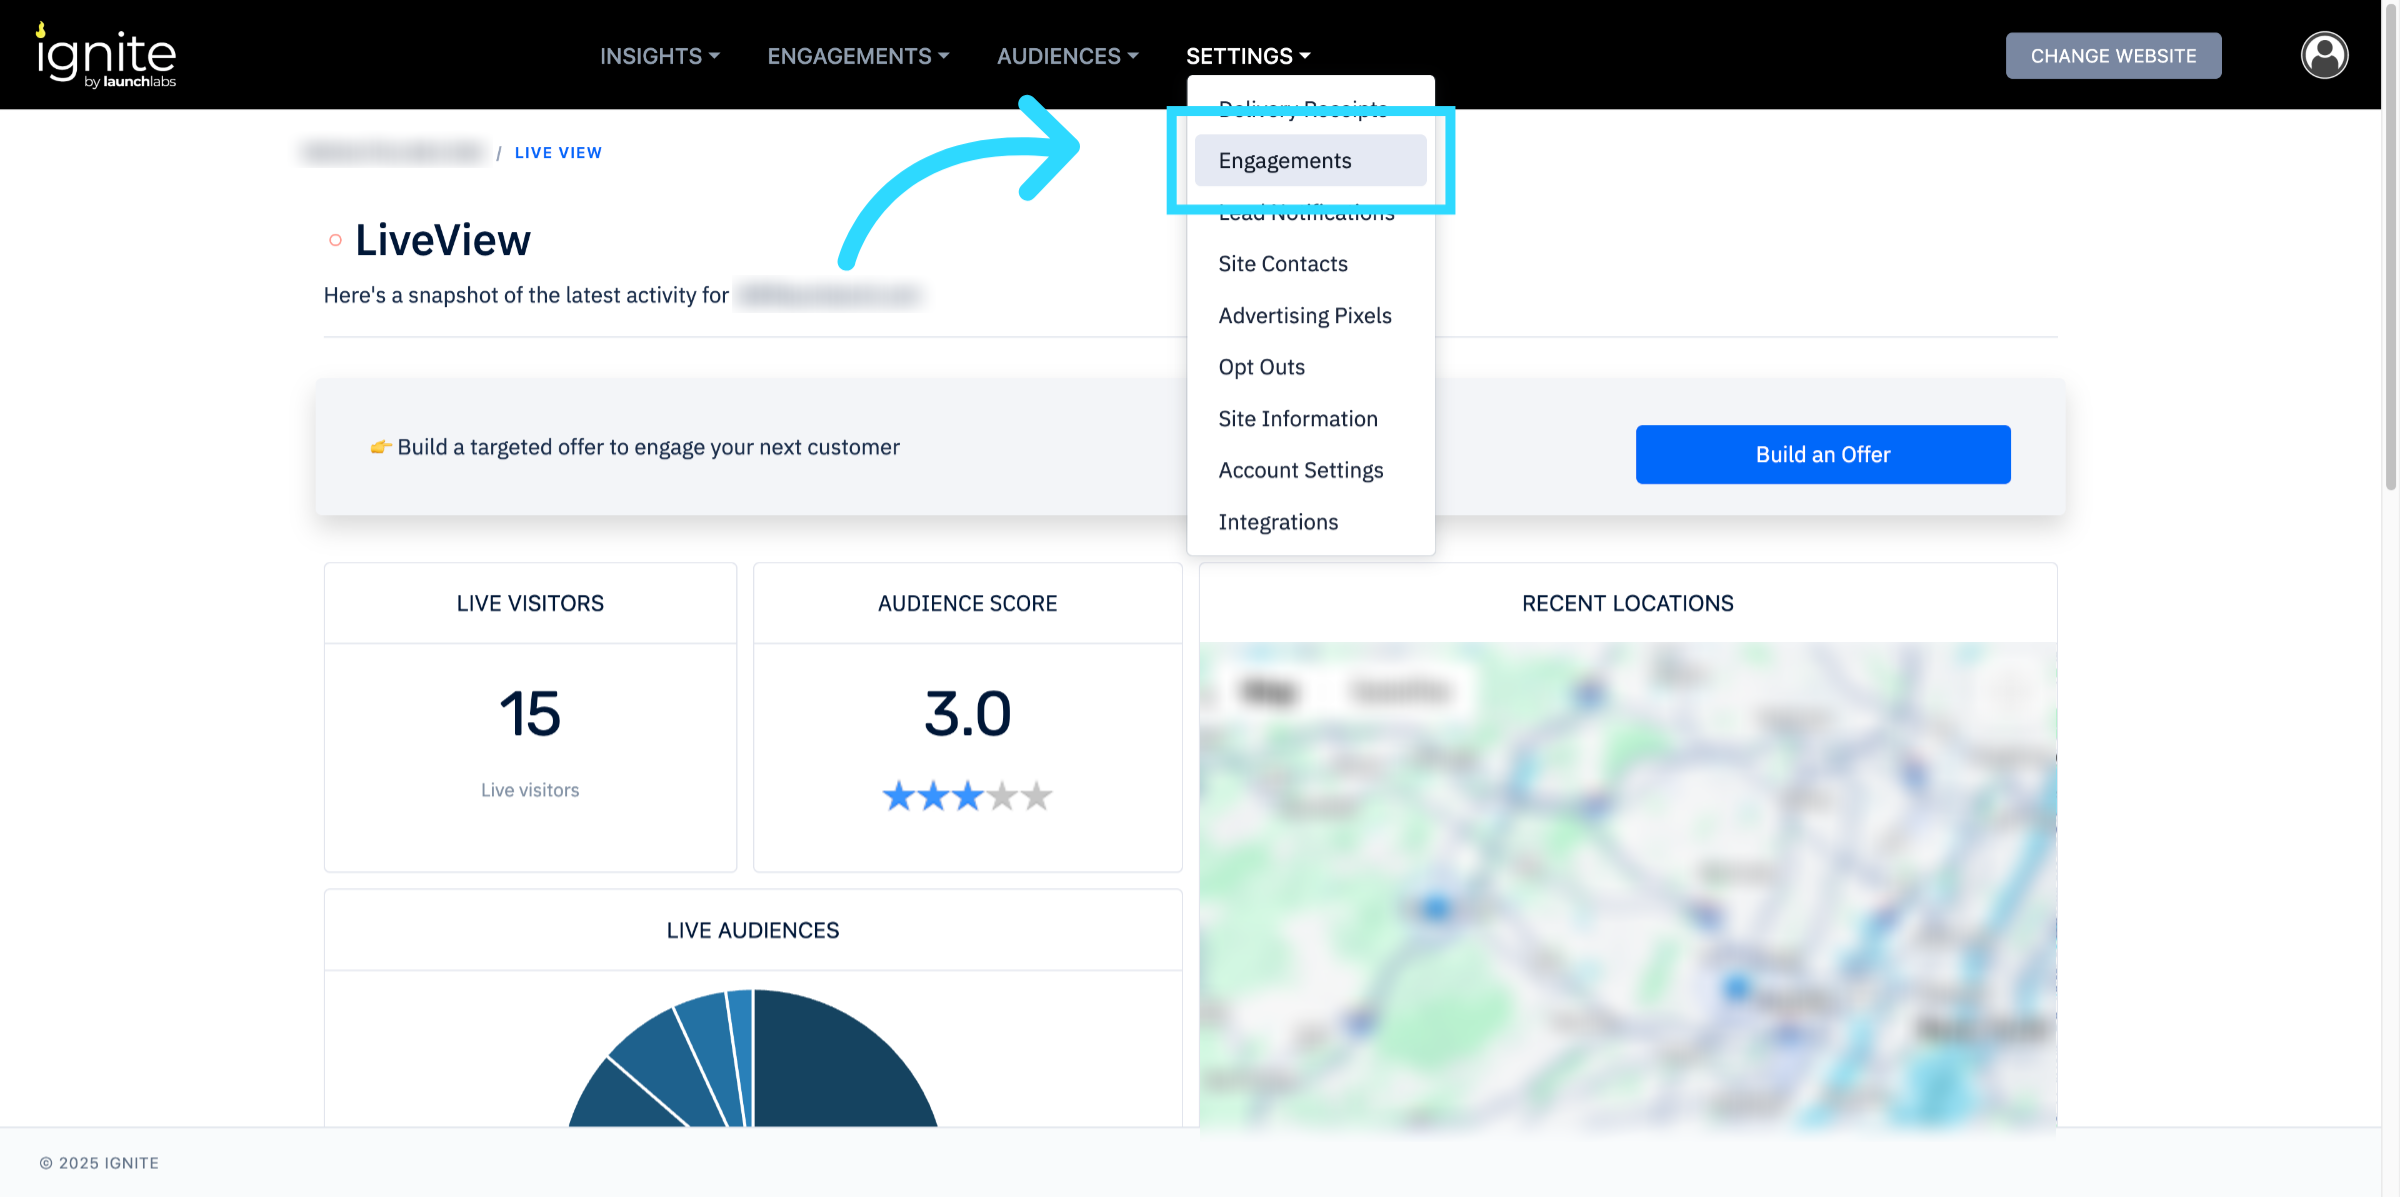Click the Build an Offer button
This screenshot has width=2400, height=1197.
click(1822, 455)
